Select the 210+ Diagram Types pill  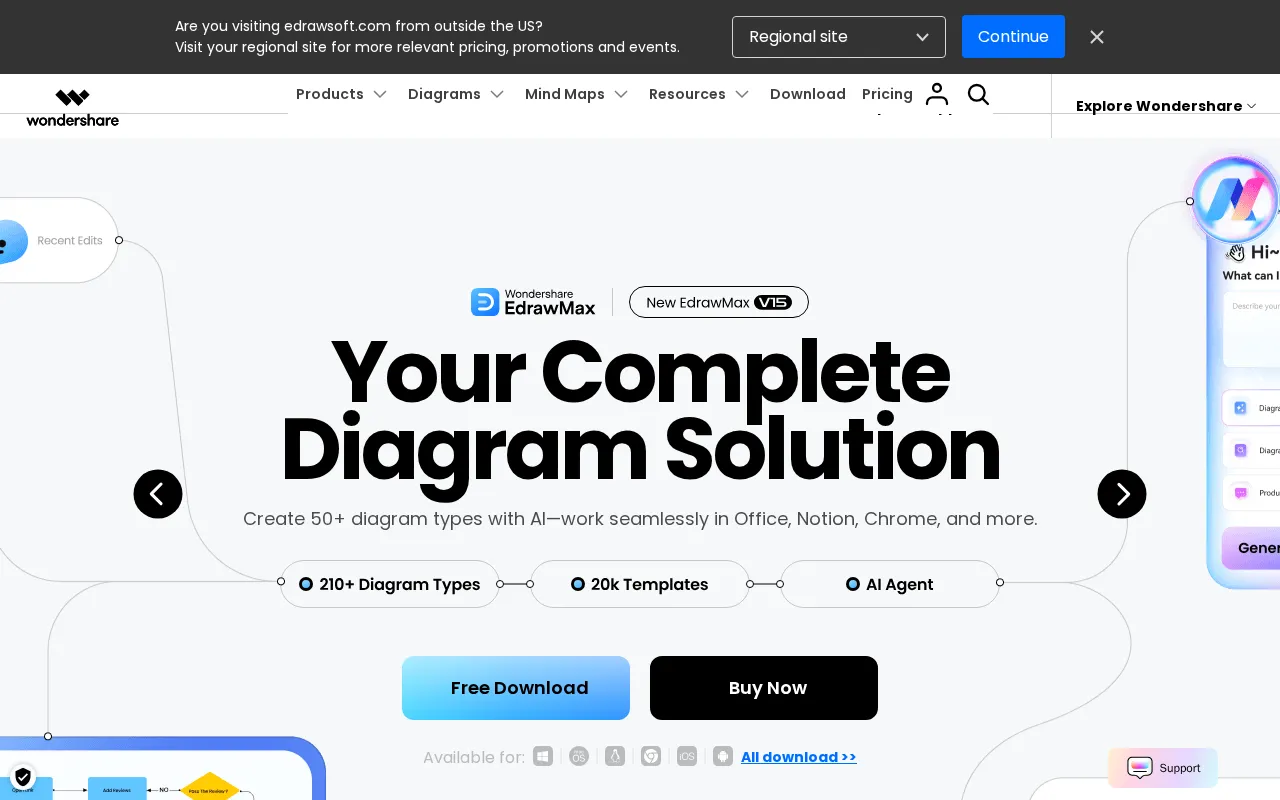point(390,584)
